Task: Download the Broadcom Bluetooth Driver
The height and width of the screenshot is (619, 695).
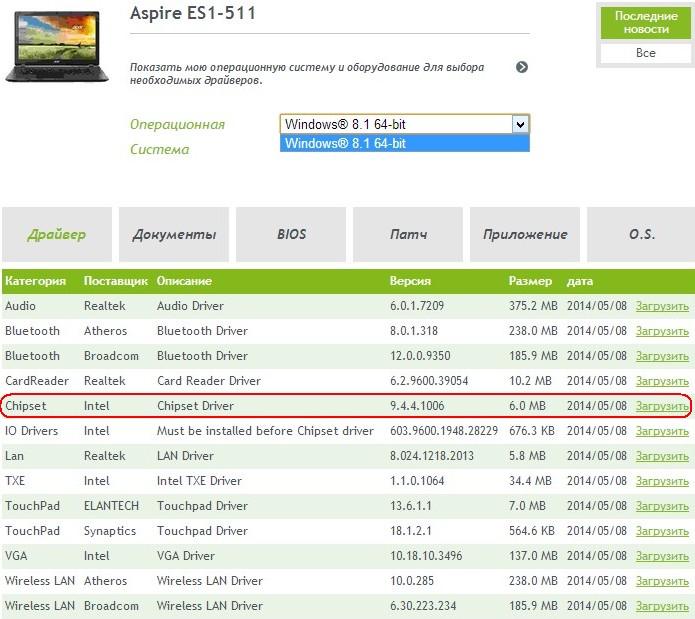Action: [662, 356]
